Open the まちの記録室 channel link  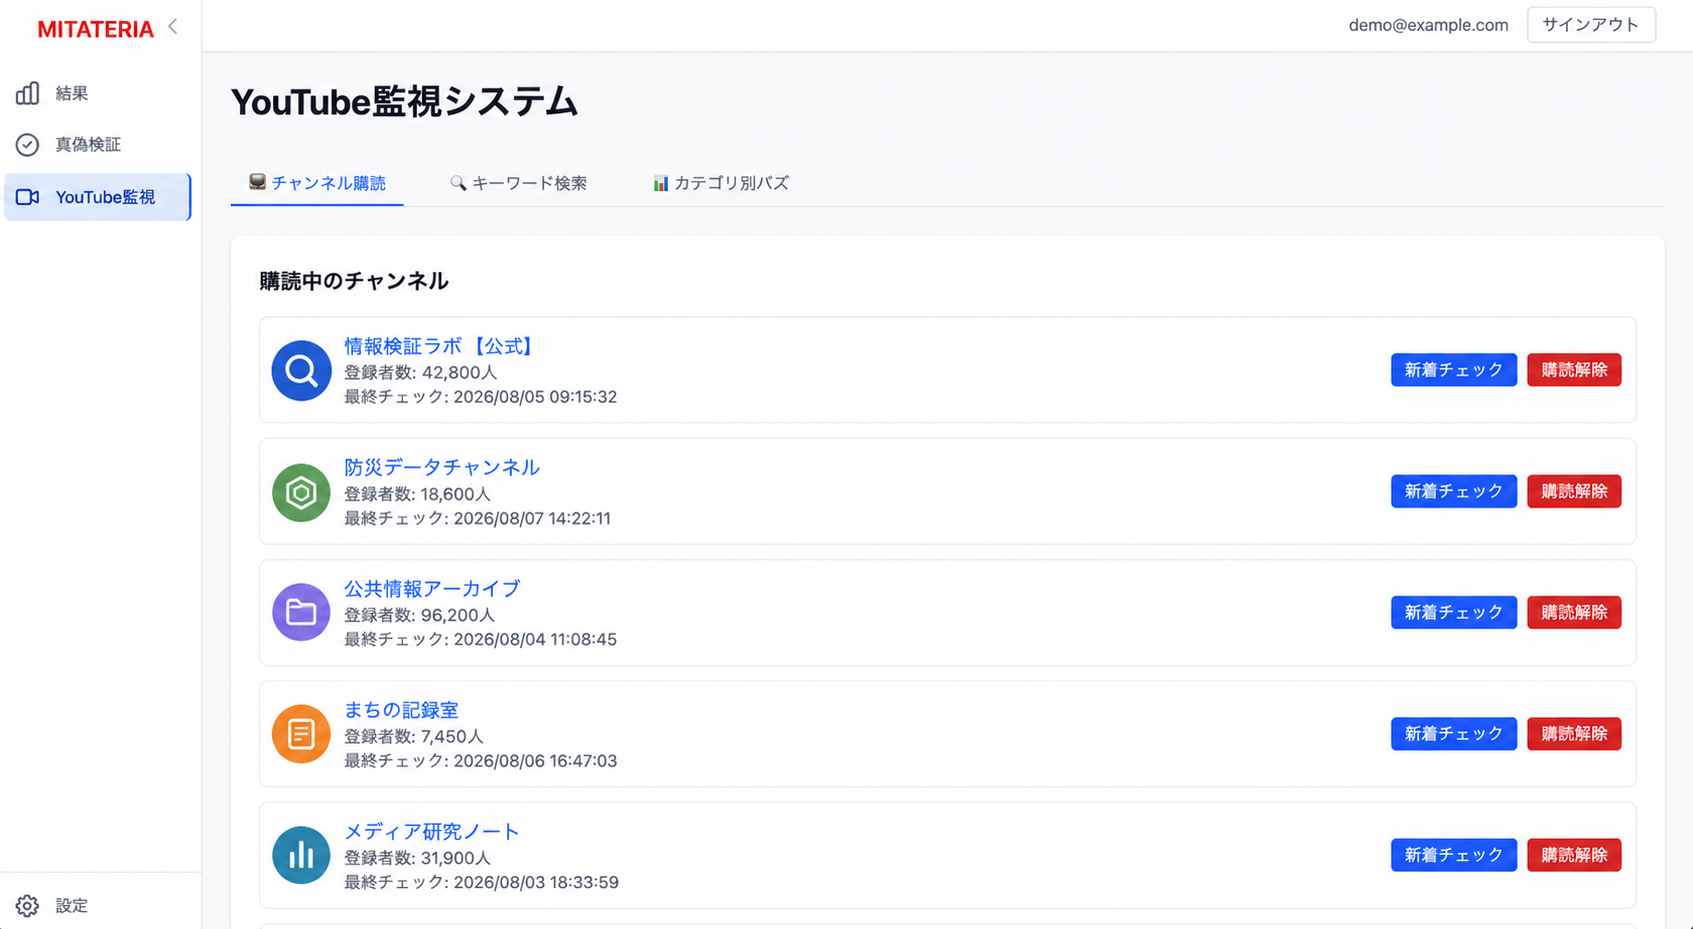point(401,710)
